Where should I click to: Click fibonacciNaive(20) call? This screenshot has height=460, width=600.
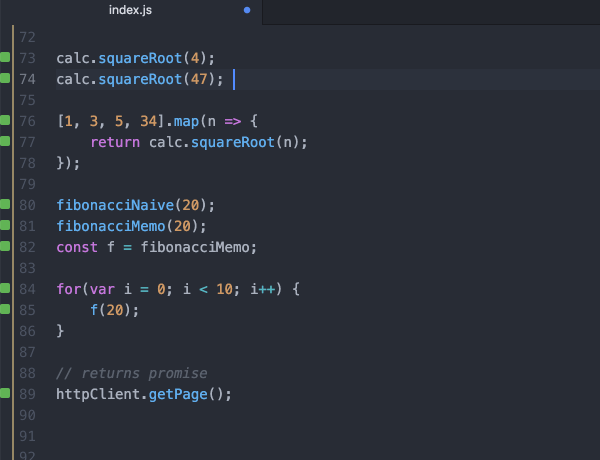click(x=135, y=205)
